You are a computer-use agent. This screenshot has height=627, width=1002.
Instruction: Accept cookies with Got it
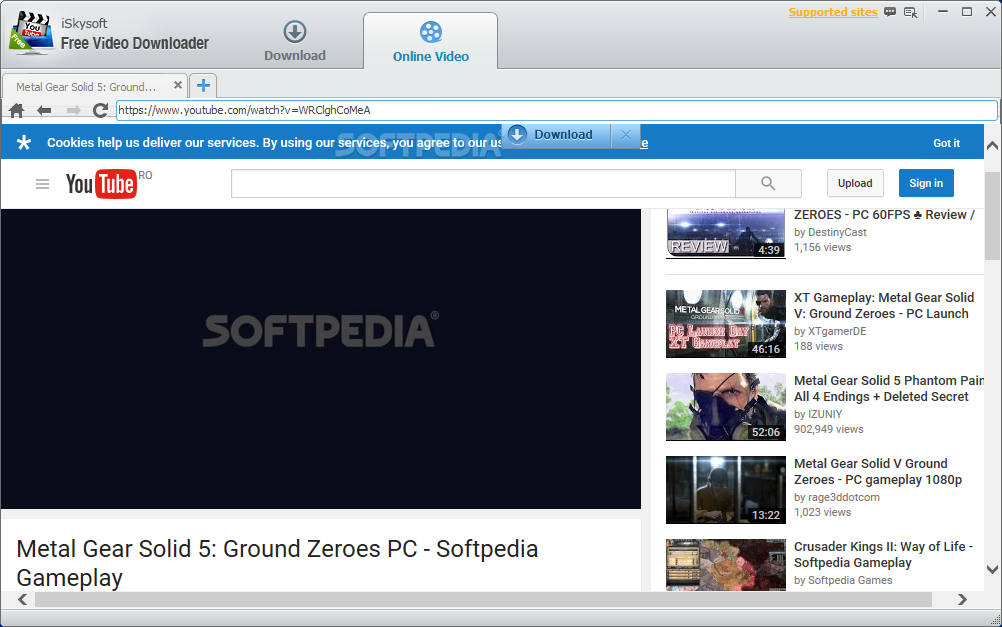946,143
